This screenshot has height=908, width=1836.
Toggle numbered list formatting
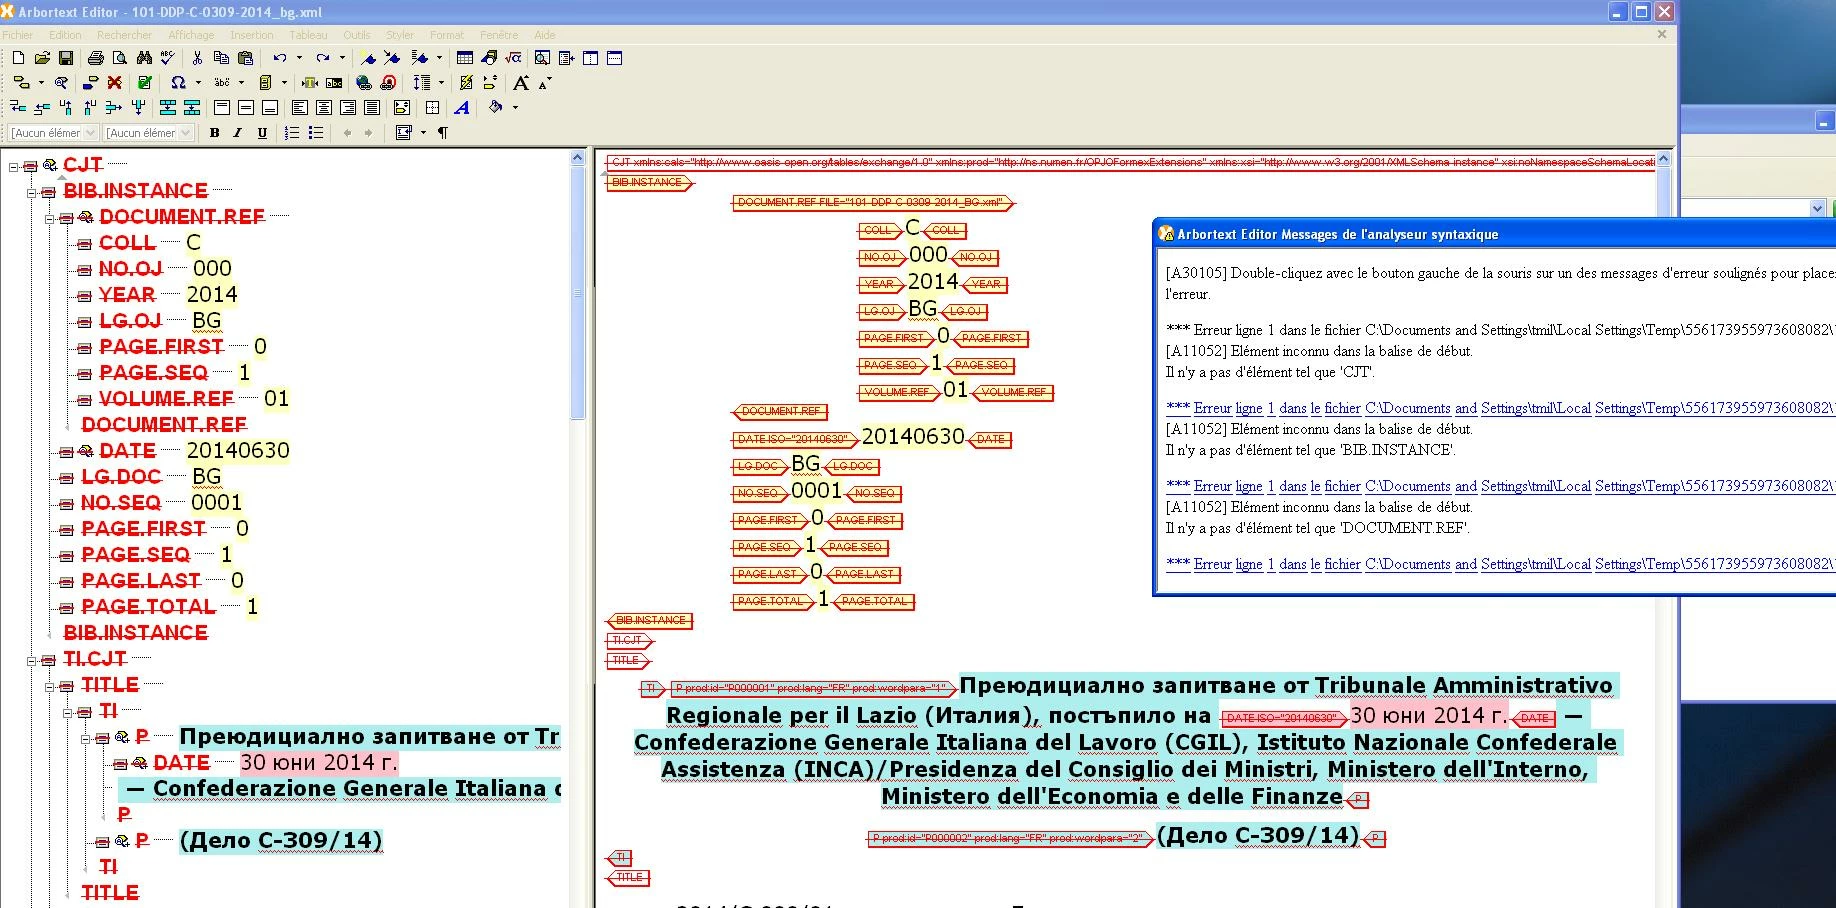(292, 133)
